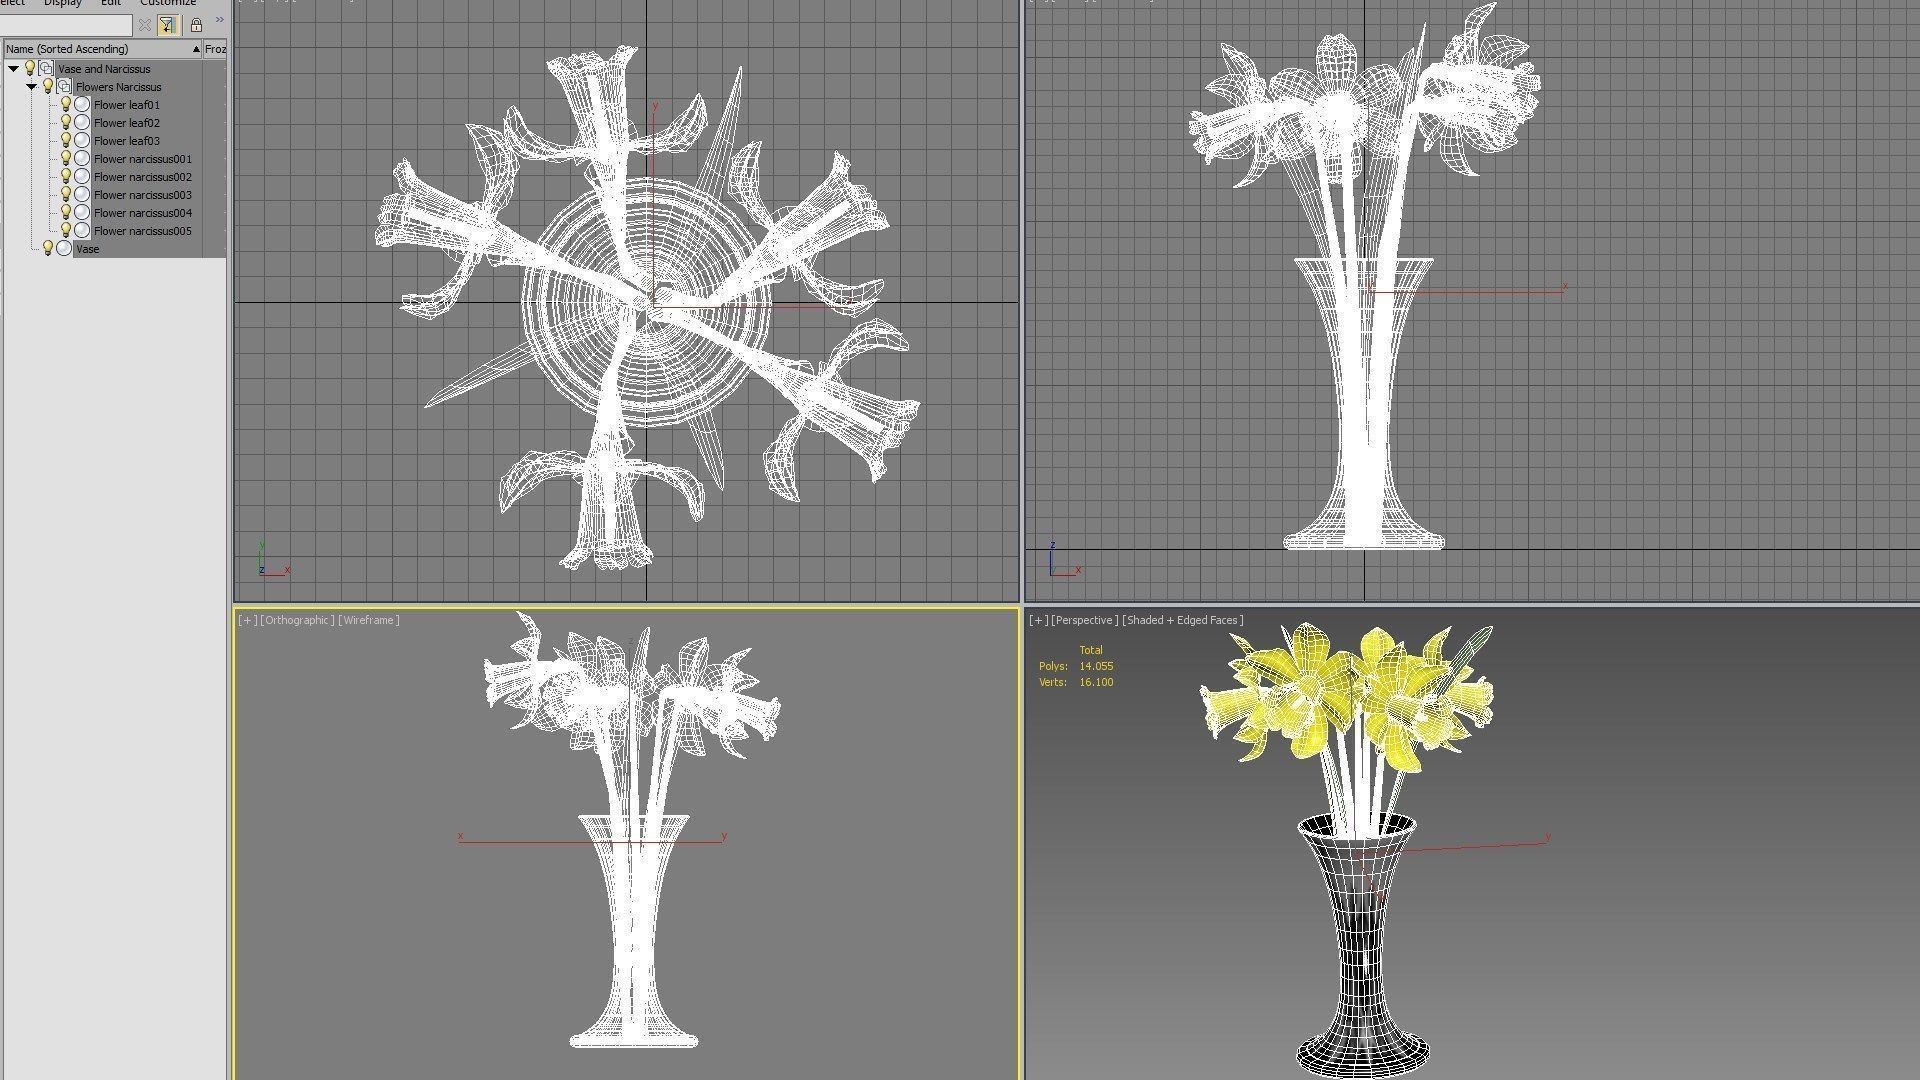The height and width of the screenshot is (1080, 1920).
Task: Open the [Wireframe] shading menu
Action: 369,620
